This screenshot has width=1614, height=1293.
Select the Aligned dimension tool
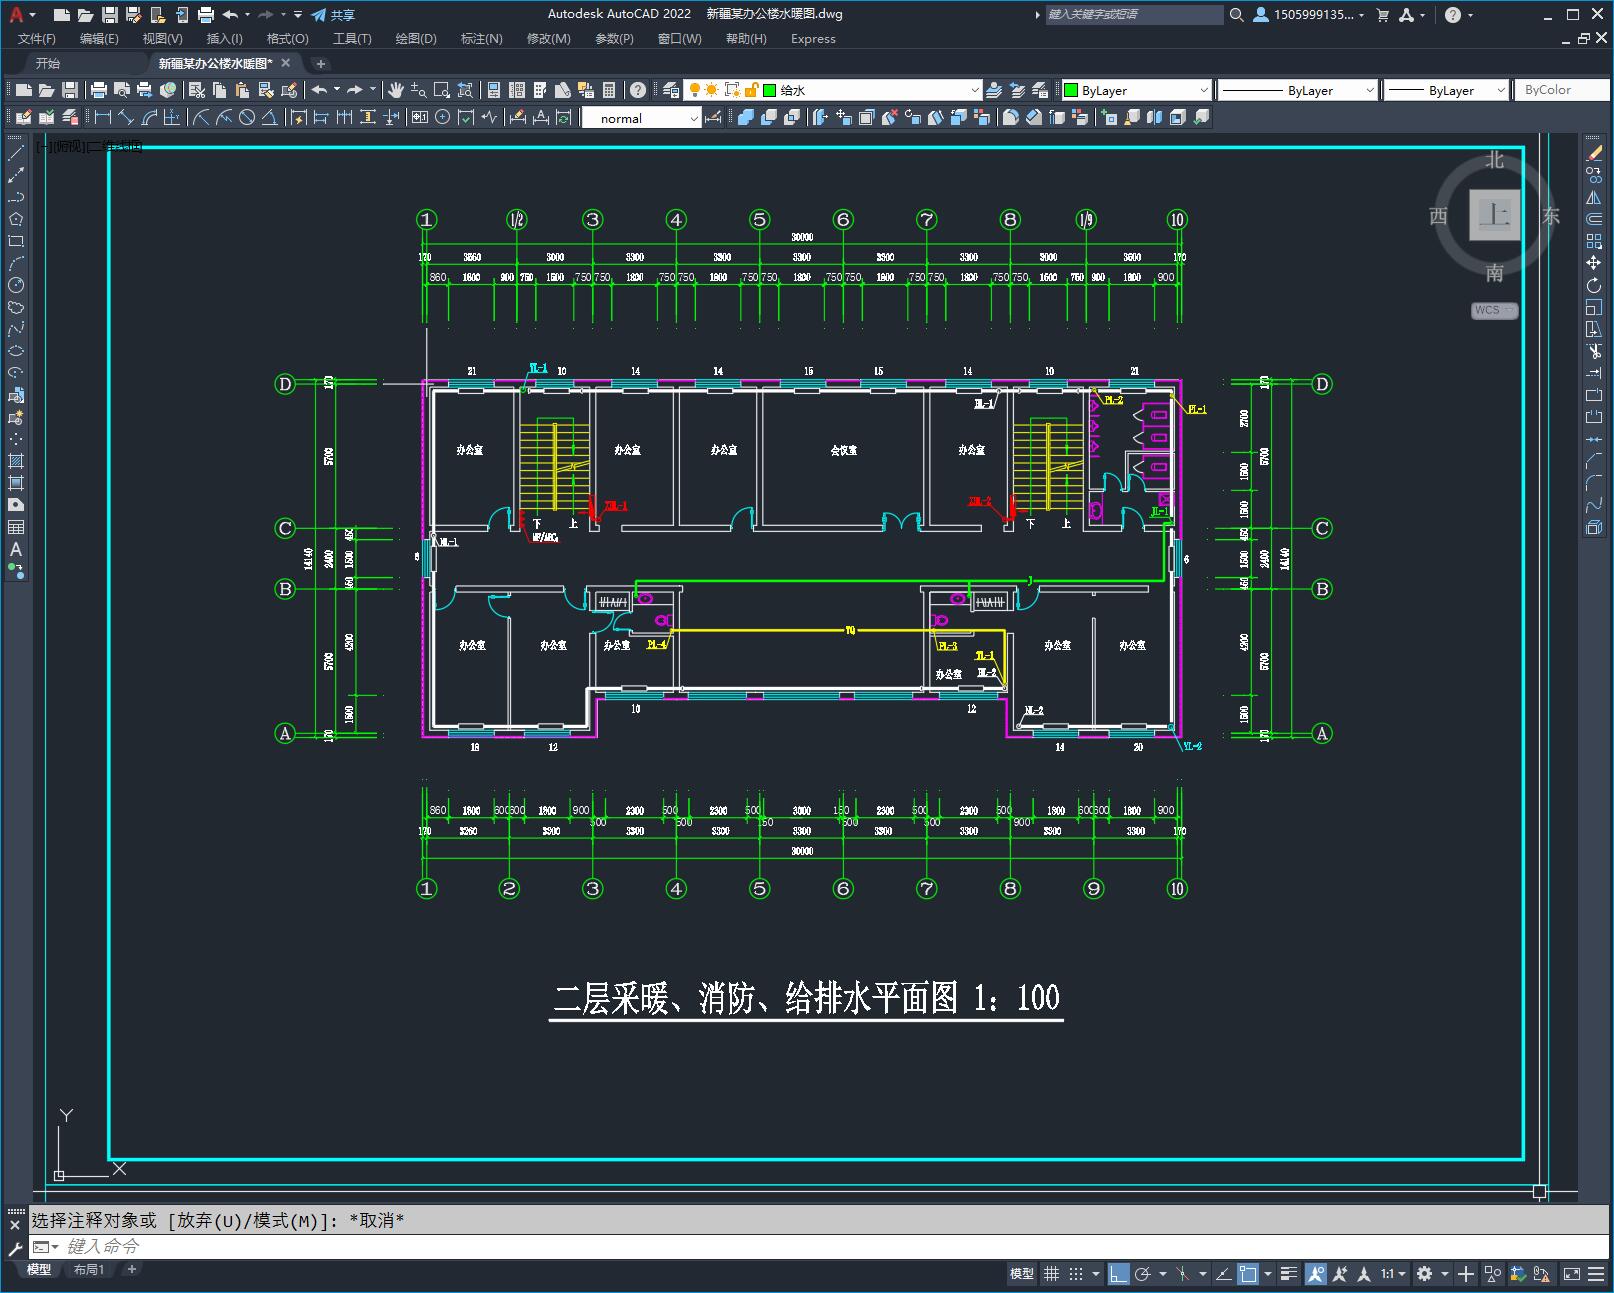(x=126, y=117)
